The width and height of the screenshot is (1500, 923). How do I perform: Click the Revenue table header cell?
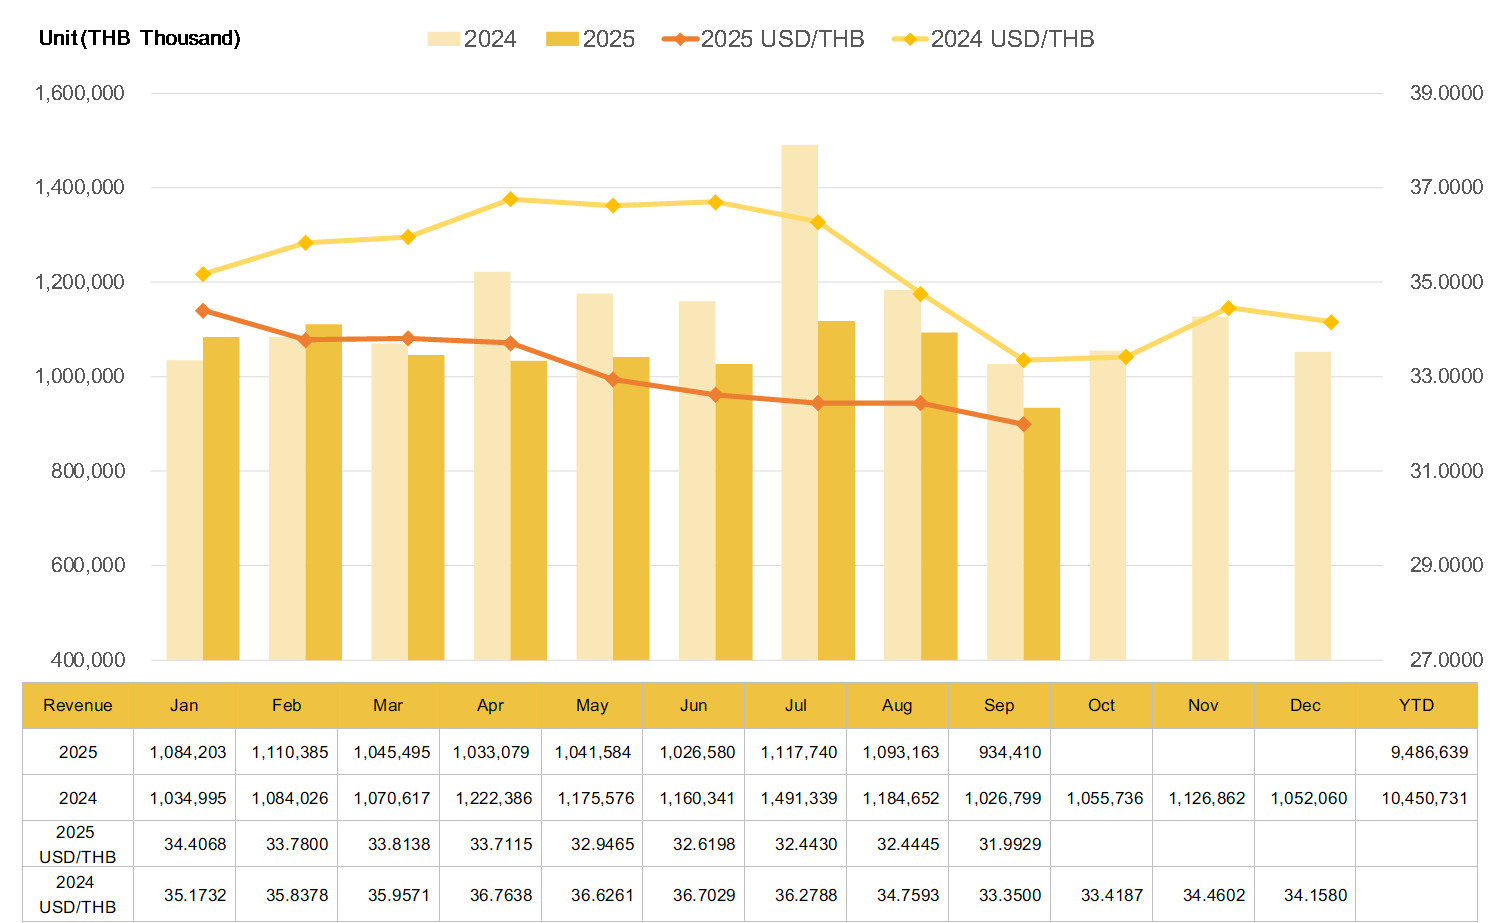[78, 705]
